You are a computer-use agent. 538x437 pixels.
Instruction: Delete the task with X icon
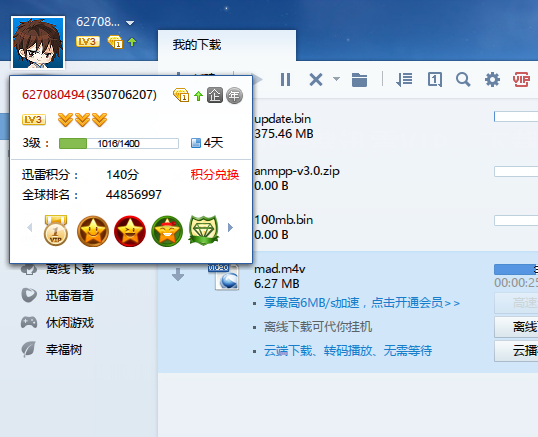[x=316, y=80]
